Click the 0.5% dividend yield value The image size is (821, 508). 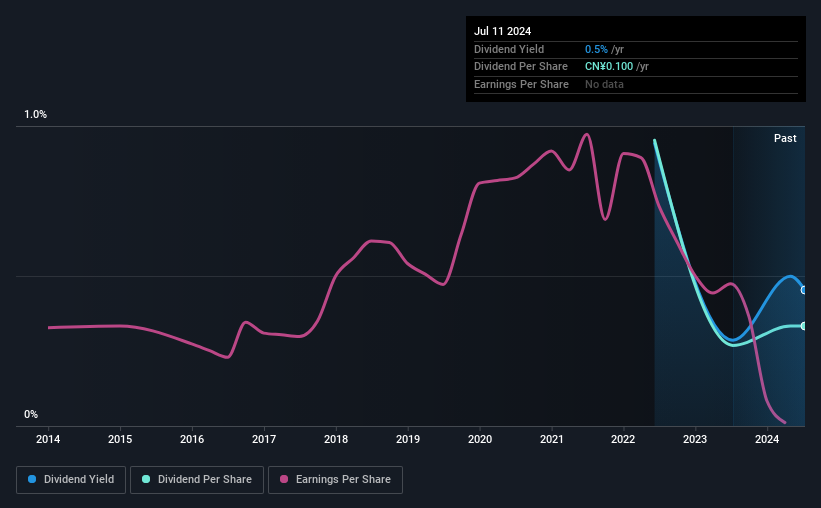596,49
